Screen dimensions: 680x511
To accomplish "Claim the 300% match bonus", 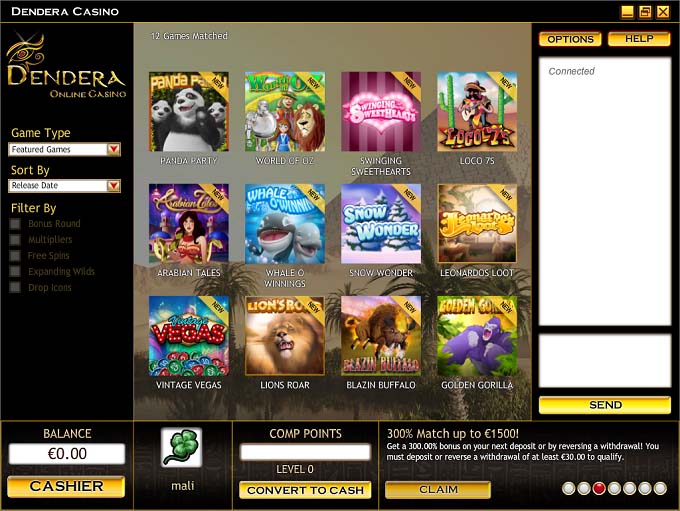I will tap(438, 490).
